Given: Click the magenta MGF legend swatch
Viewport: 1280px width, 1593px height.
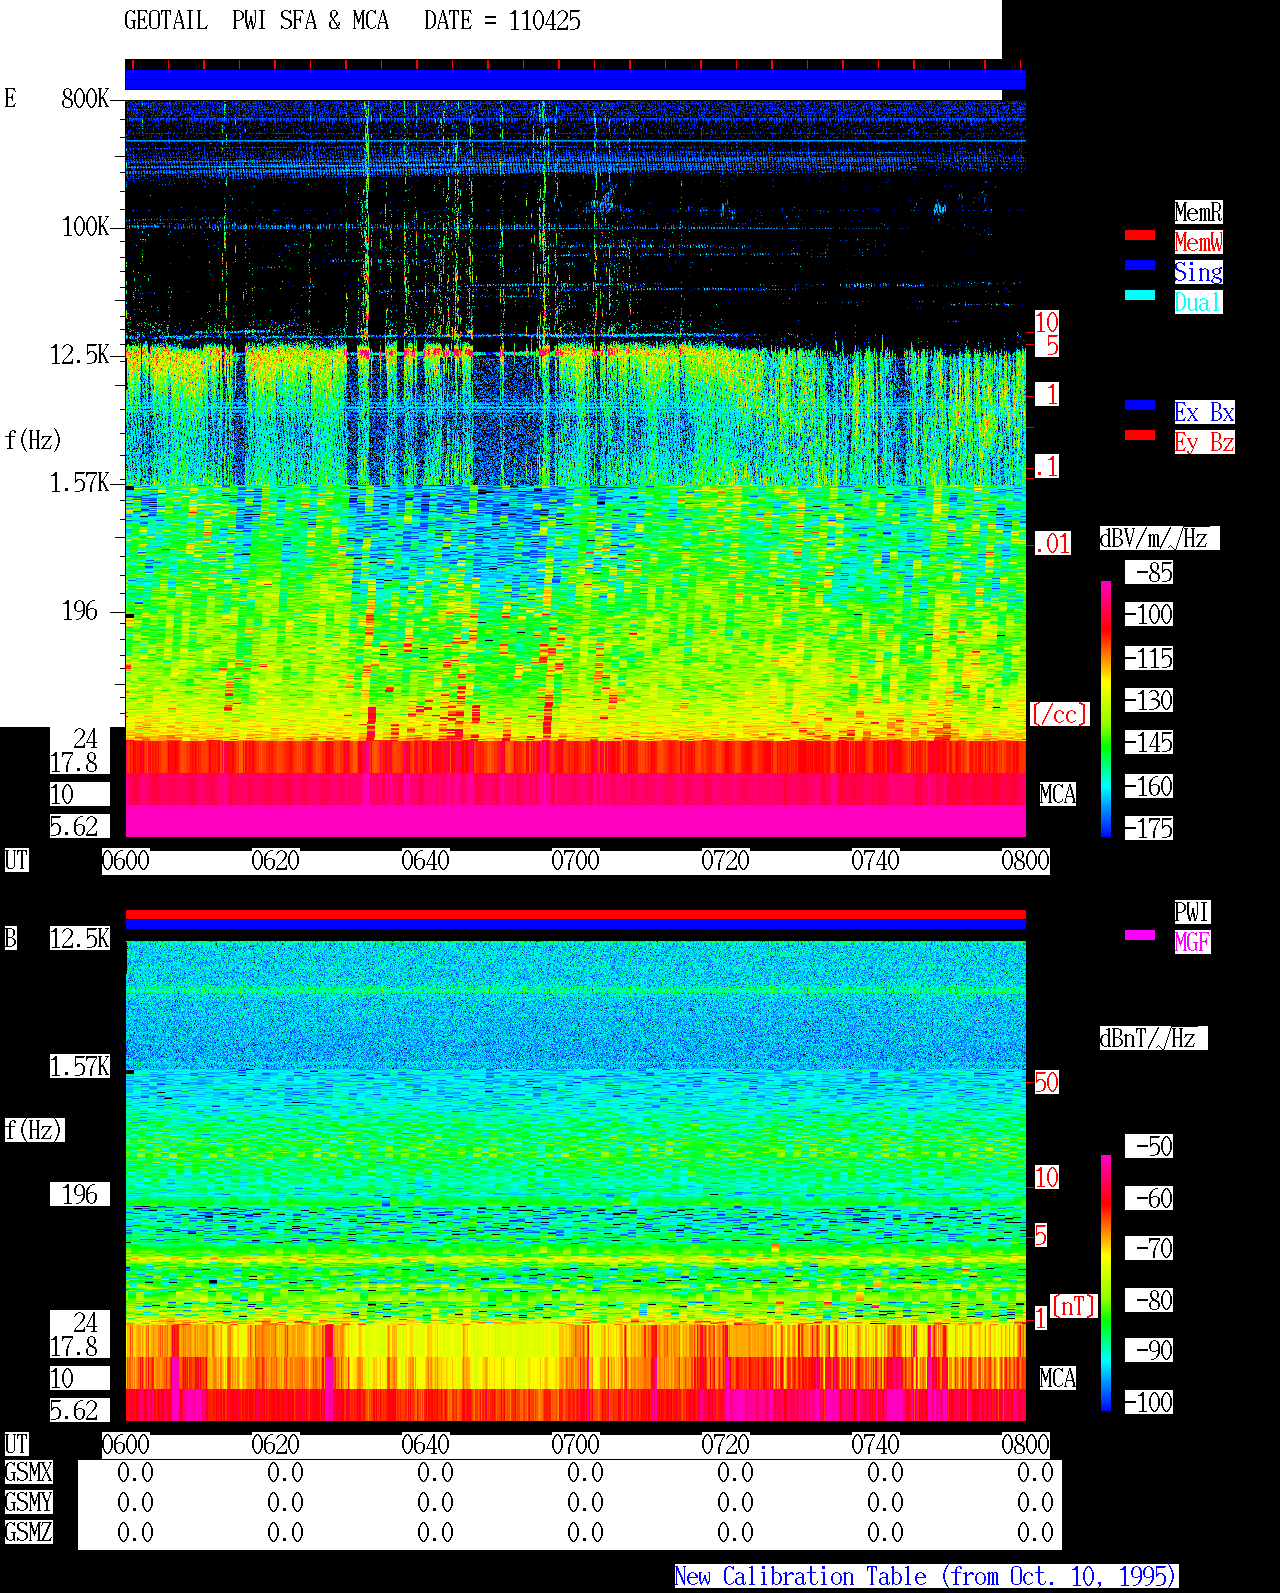Looking at the screenshot, I should pos(1140,935).
